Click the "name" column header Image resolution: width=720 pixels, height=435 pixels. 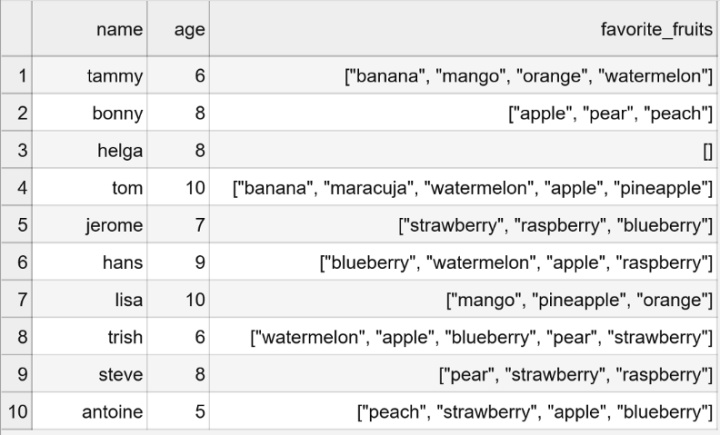[x=119, y=31]
